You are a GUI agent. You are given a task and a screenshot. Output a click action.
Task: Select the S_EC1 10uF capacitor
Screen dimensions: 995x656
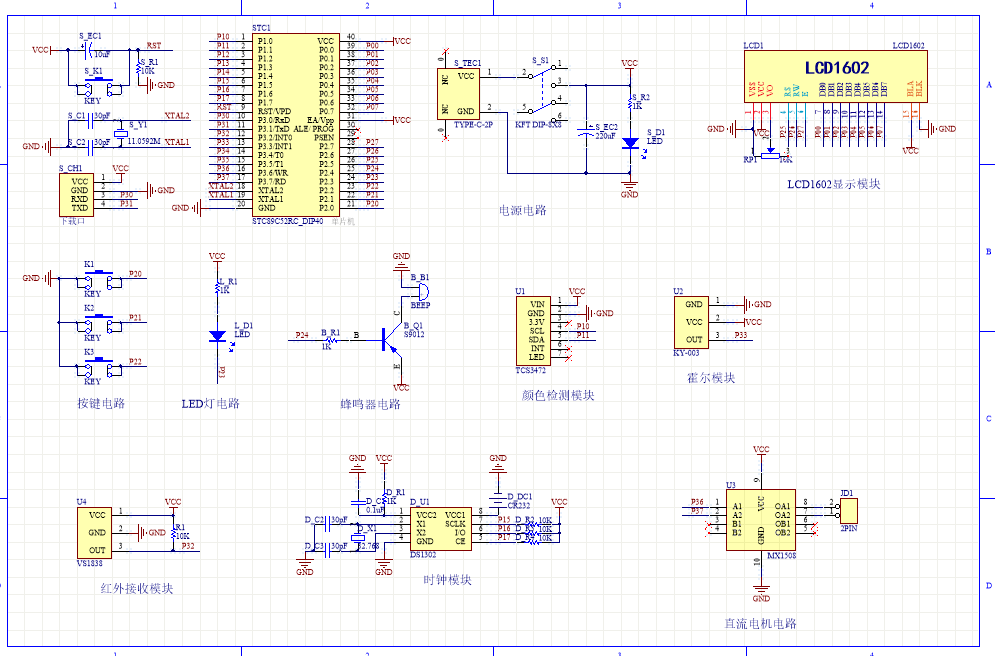[x=89, y=49]
